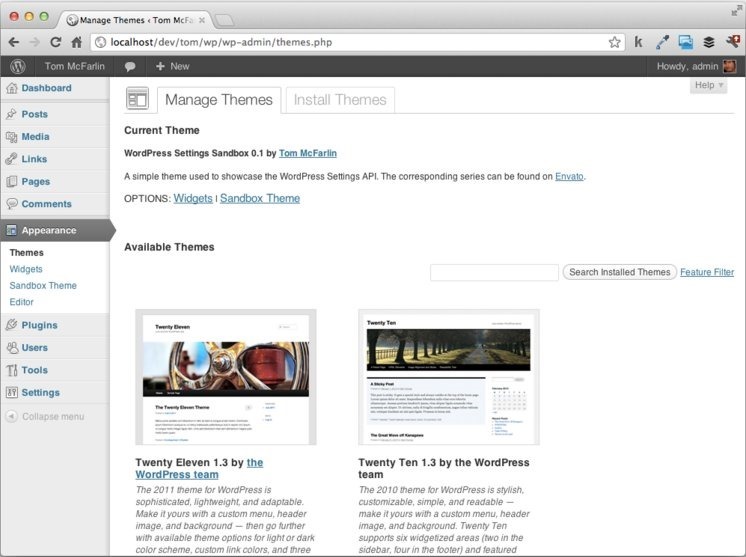Image resolution: width=746 pixels, height=557 pixels.
Task: Open the theme Editor submenu item
Action: [21, 302]
